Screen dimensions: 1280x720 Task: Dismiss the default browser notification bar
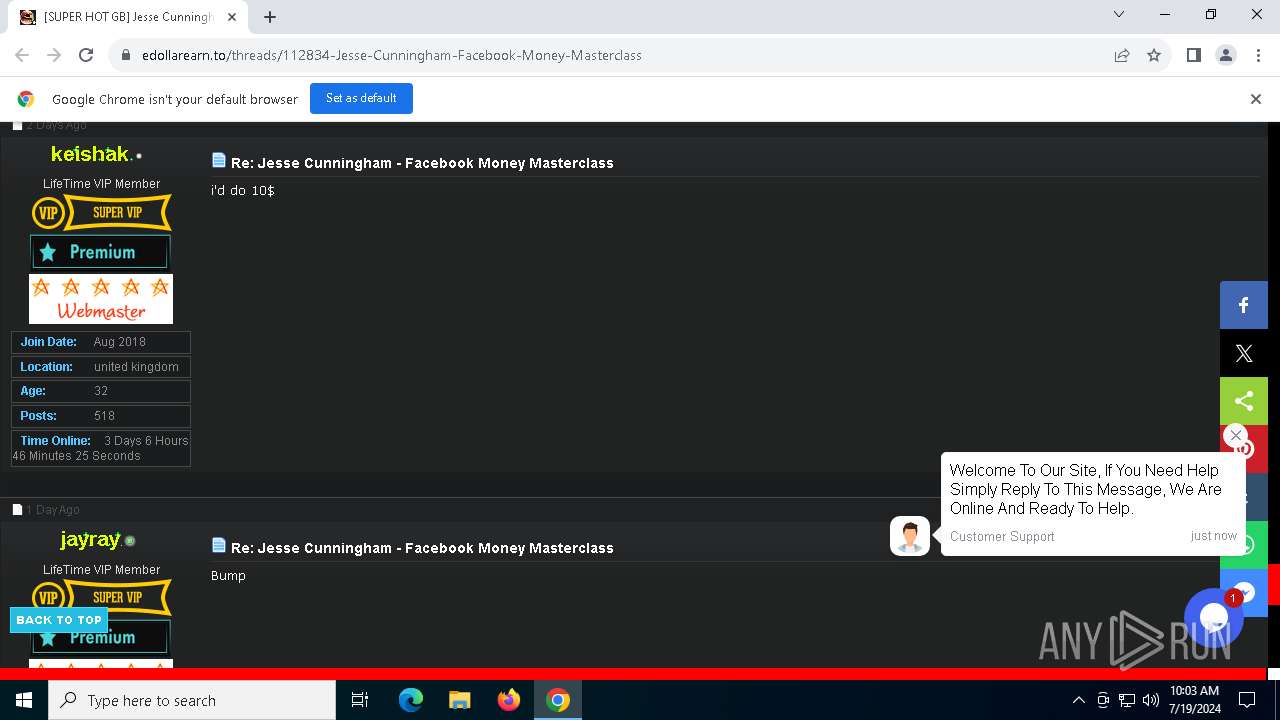pyautogui.click(x=1256, y=99)
